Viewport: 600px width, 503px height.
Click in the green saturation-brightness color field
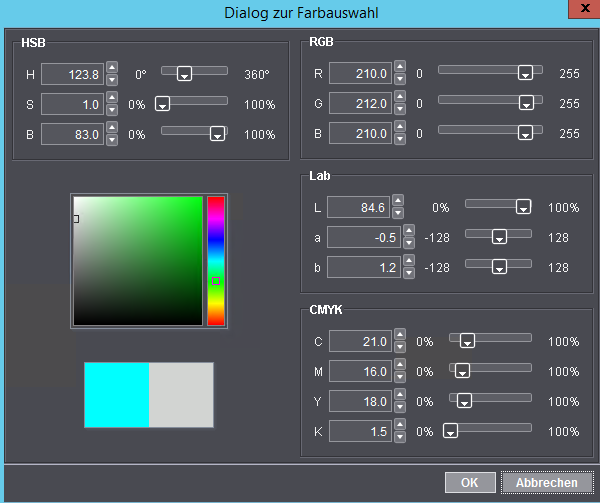coord(138,260)
